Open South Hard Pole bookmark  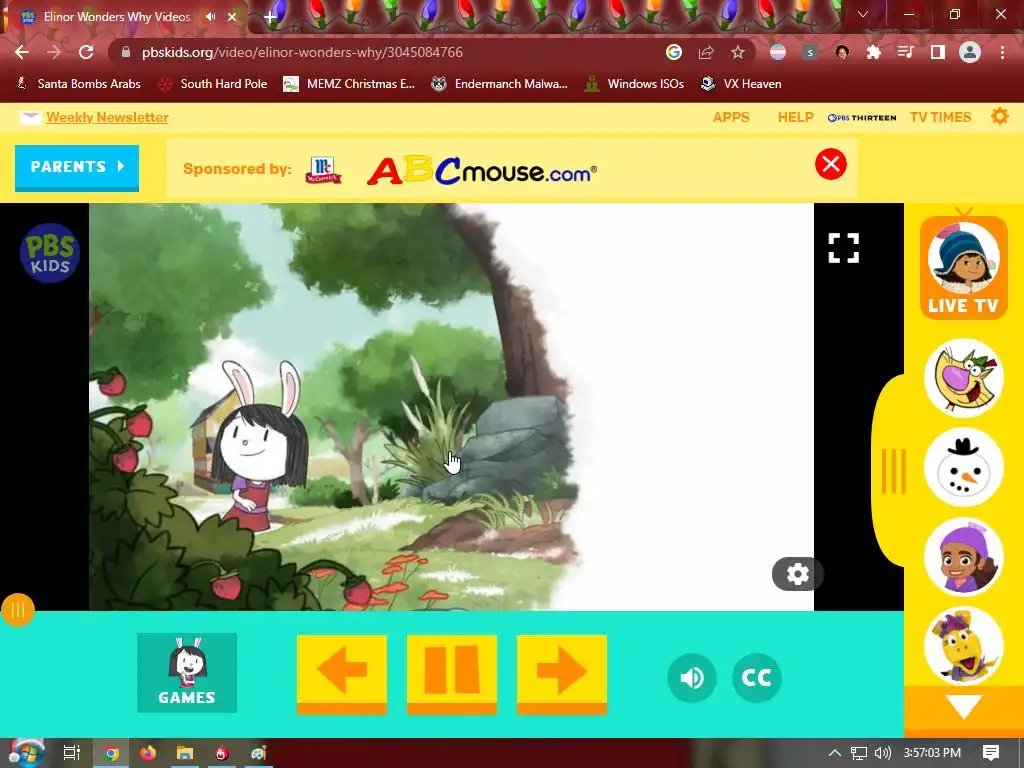(x=213, y=84)
